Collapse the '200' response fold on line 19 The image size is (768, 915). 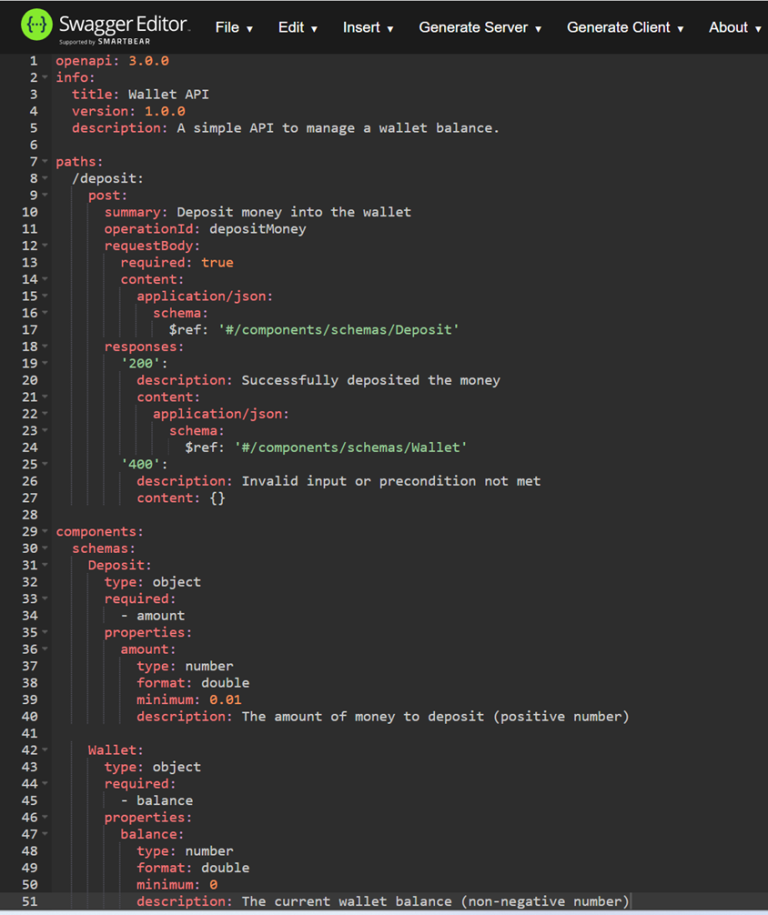[45, 364]
